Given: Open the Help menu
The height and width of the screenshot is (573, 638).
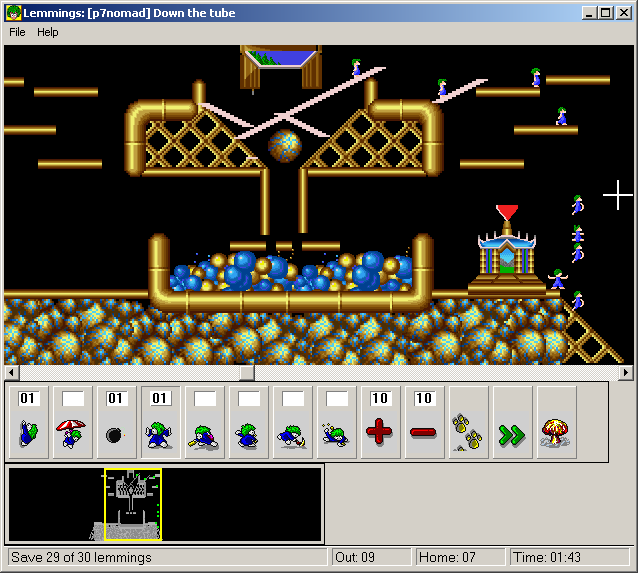Looking at the screenshot, I should point(48,32).
